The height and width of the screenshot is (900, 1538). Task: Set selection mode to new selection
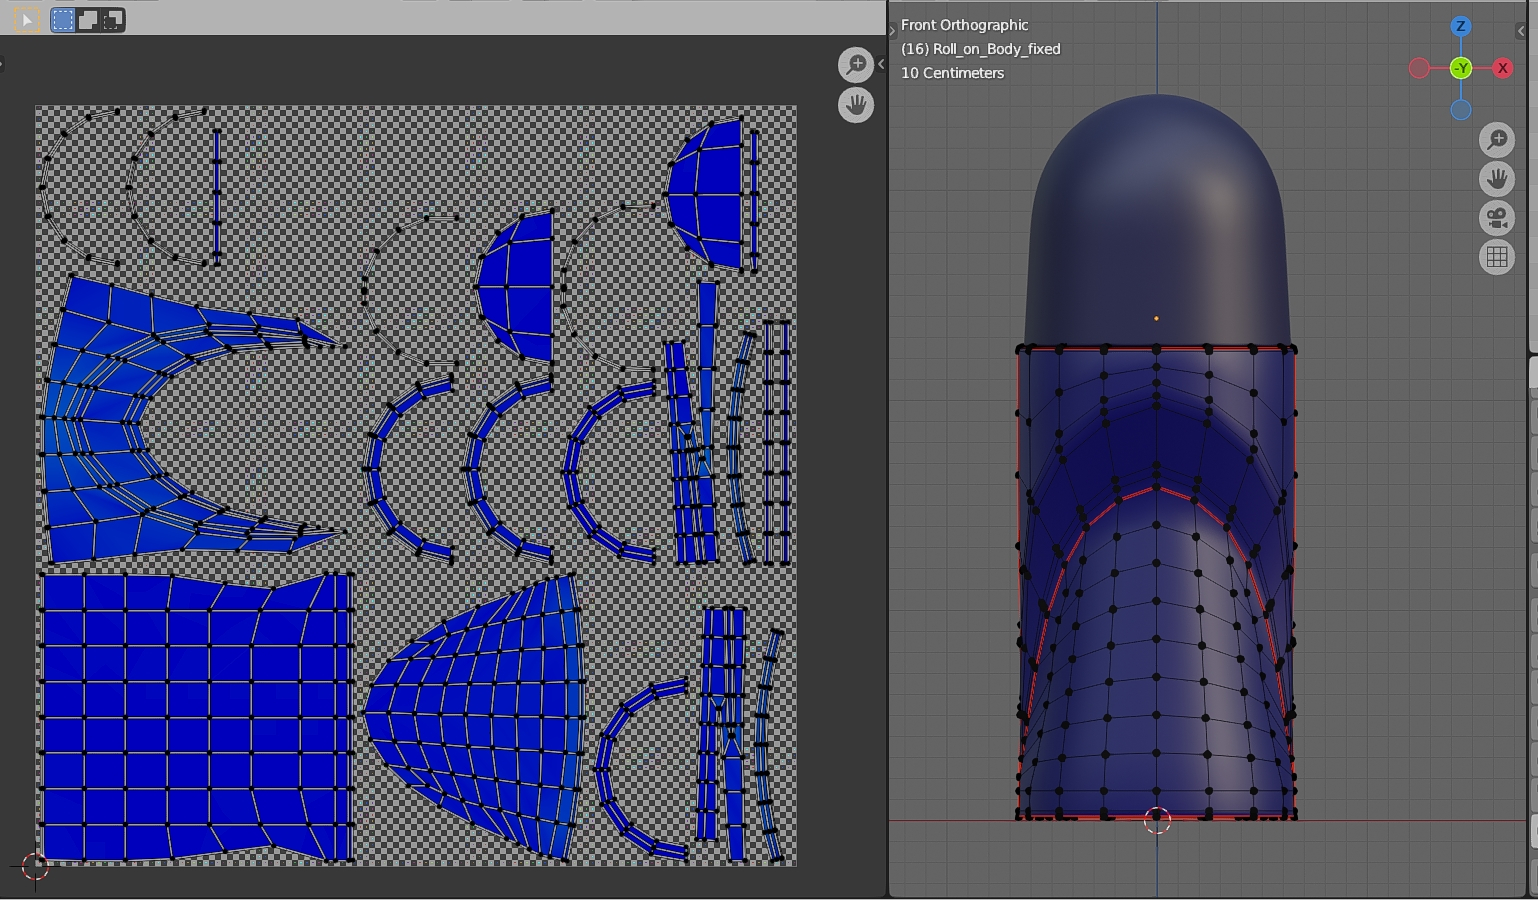point(63,19)
